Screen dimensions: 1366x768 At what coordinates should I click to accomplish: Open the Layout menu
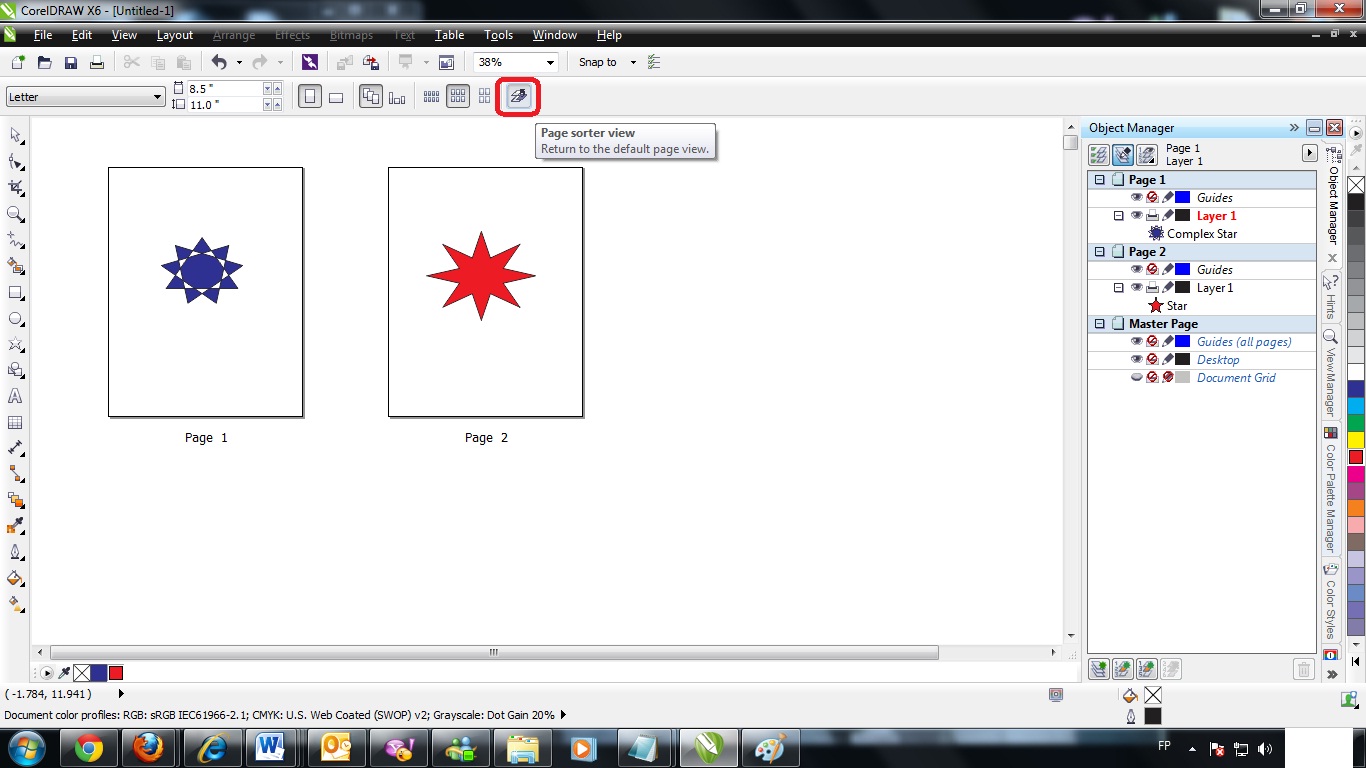[x=174, y=35]
